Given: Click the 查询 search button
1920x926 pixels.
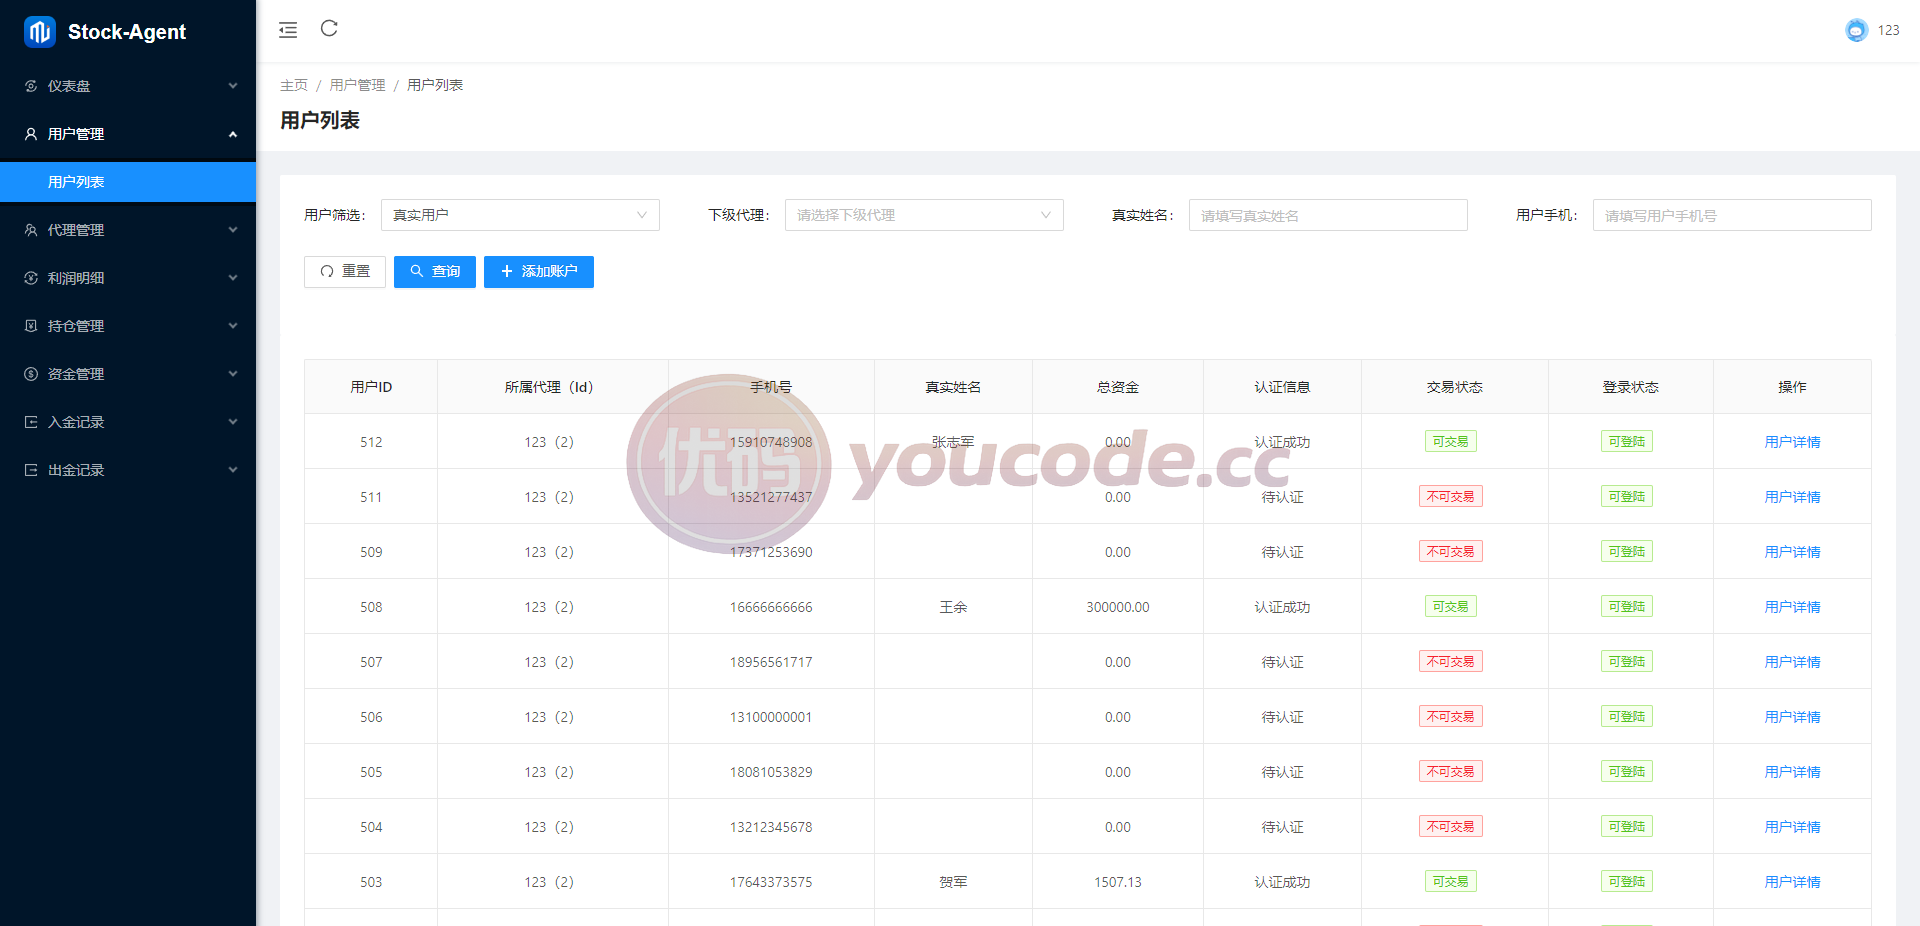Looking at the screenshot, I should pyautogui.click(x=435, y=272).
